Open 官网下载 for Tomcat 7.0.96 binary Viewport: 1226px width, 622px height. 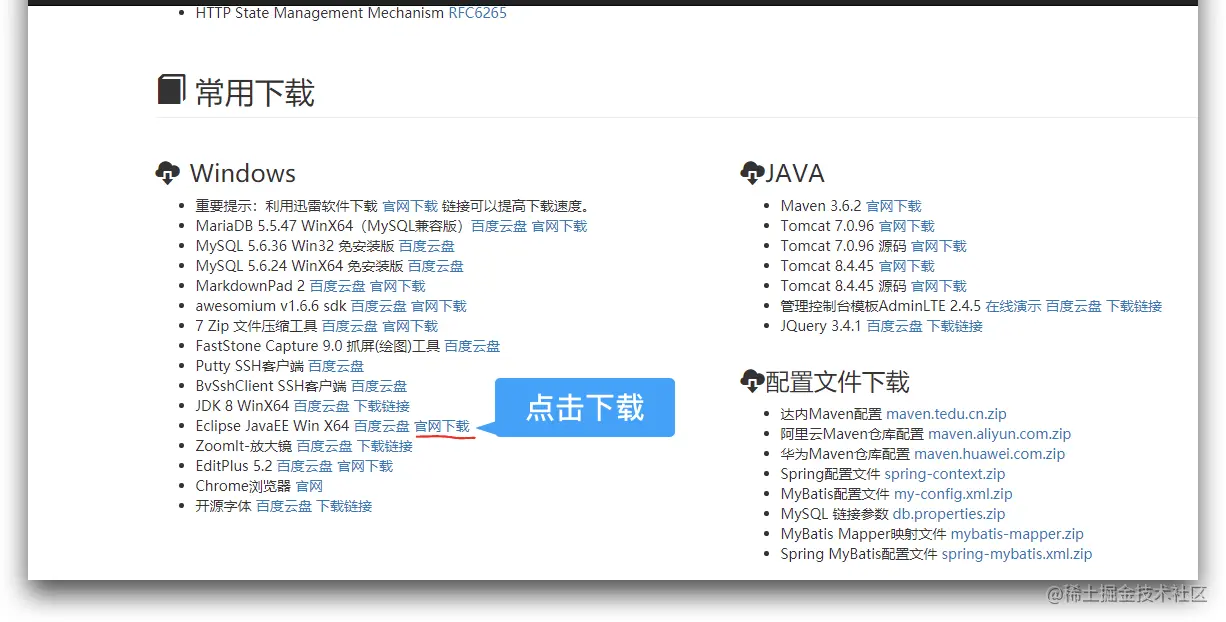(x=907, y=226)
